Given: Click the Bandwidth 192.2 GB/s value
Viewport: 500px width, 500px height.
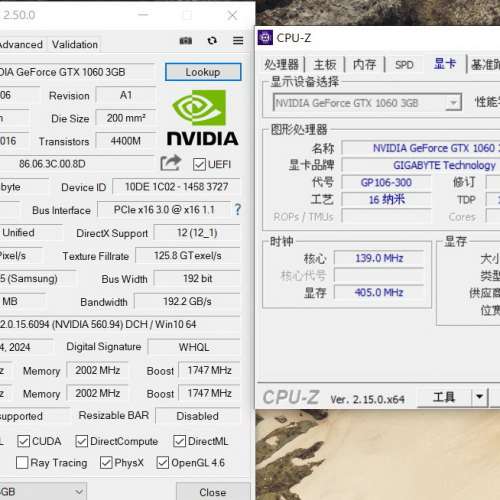Looking at the screenshot, I should point(187,301).
